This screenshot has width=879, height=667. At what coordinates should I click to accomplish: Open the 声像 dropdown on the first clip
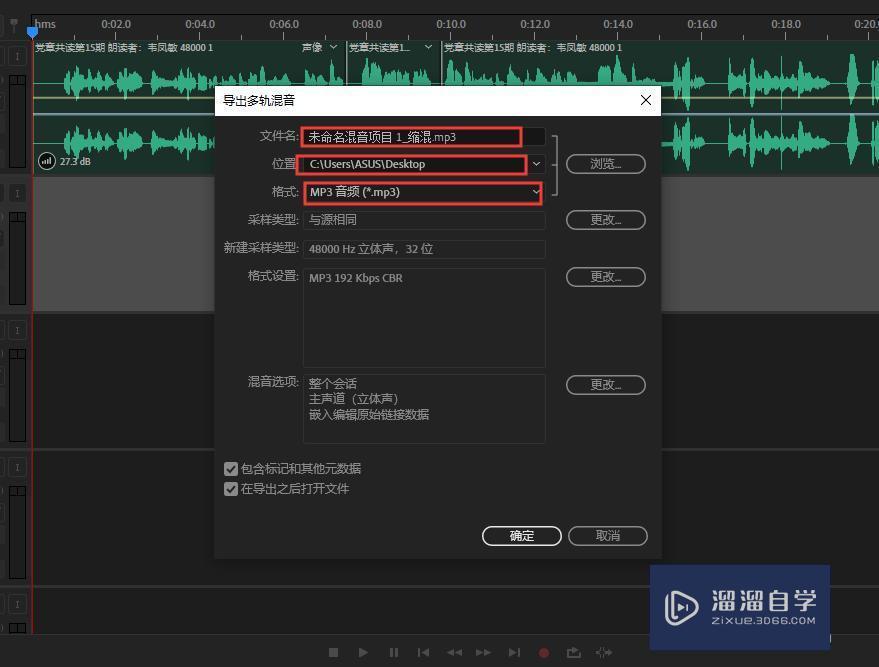(334, 47)
